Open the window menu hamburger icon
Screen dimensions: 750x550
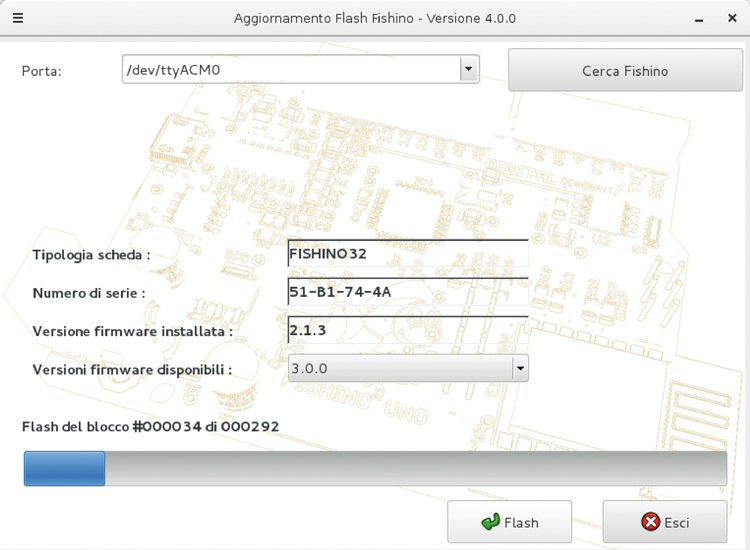tap(18, 18)
